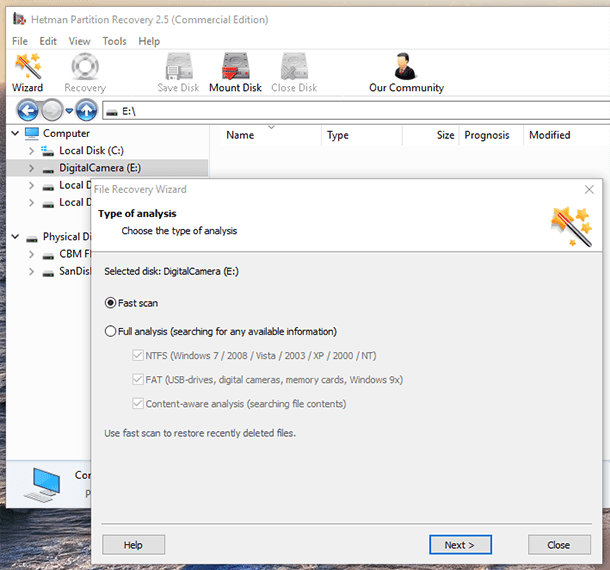Click the Hetman app logo icon
Image resolution: width=610 pixels, height=570 pixels.
pyautogui.click(x=19, y=19)
